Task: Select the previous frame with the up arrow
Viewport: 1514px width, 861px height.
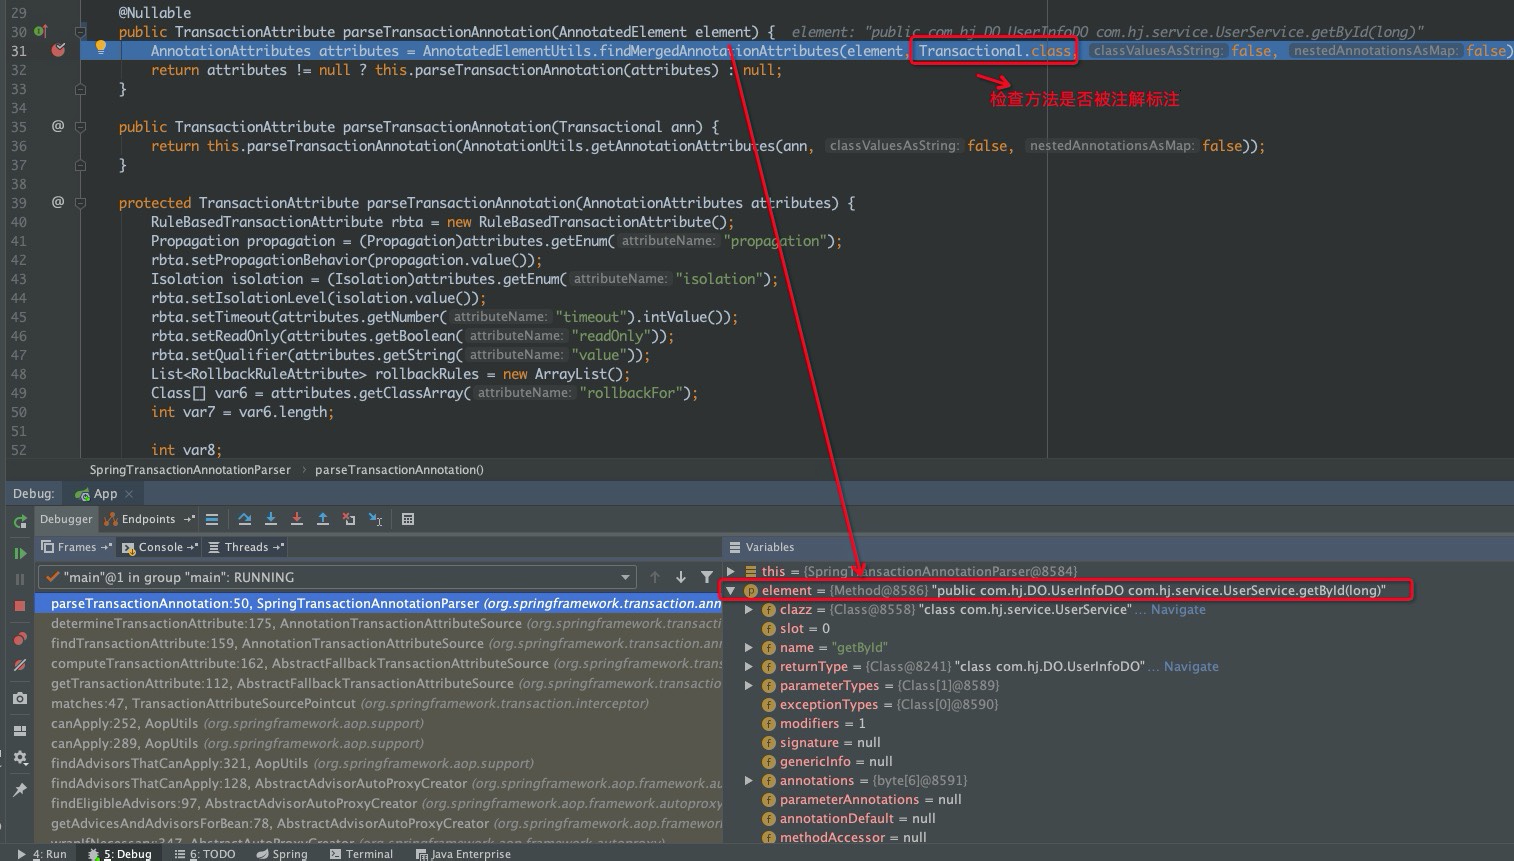Action: coord(655,577)
